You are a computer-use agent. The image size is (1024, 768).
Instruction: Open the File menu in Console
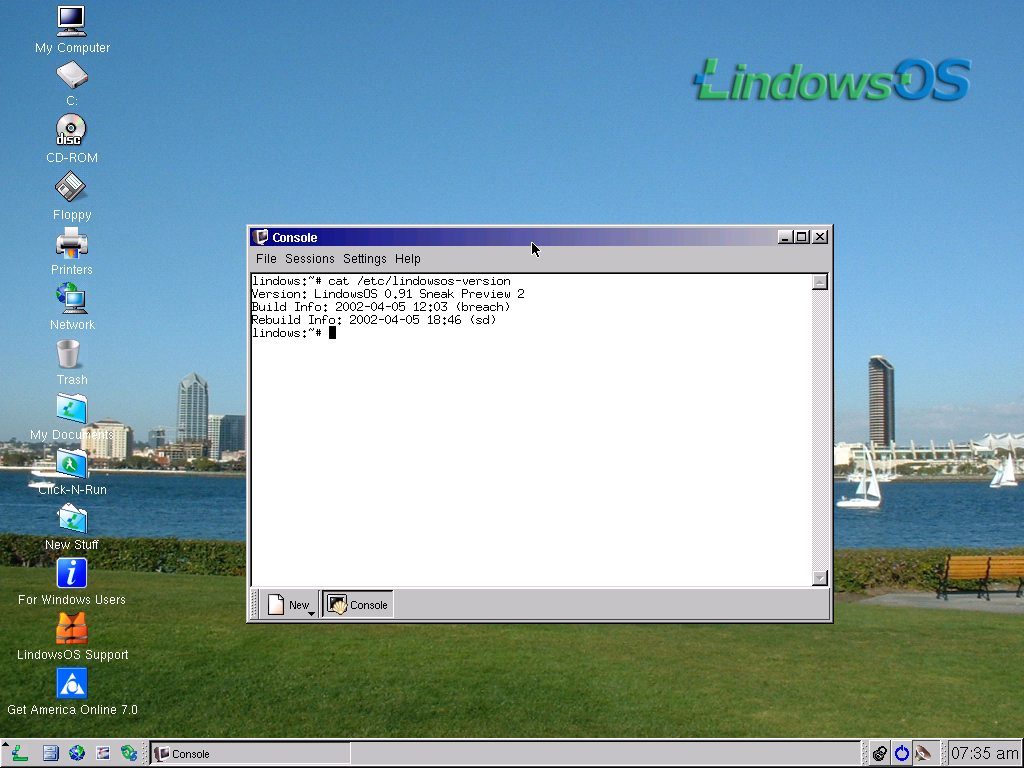[266, 259]
